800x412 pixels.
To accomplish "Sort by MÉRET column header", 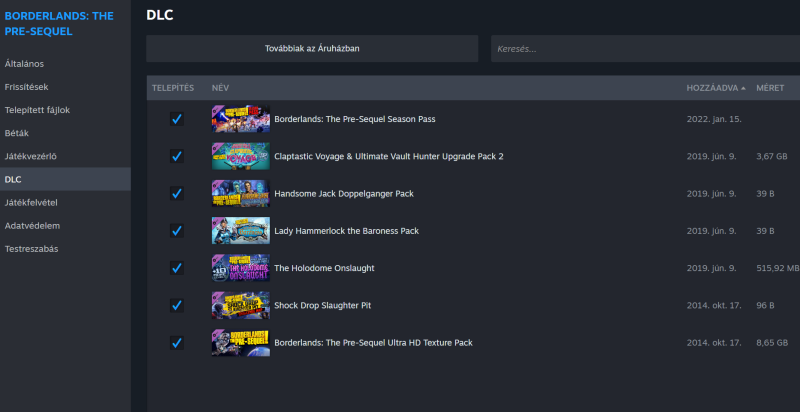I will [x=770, y=88].
